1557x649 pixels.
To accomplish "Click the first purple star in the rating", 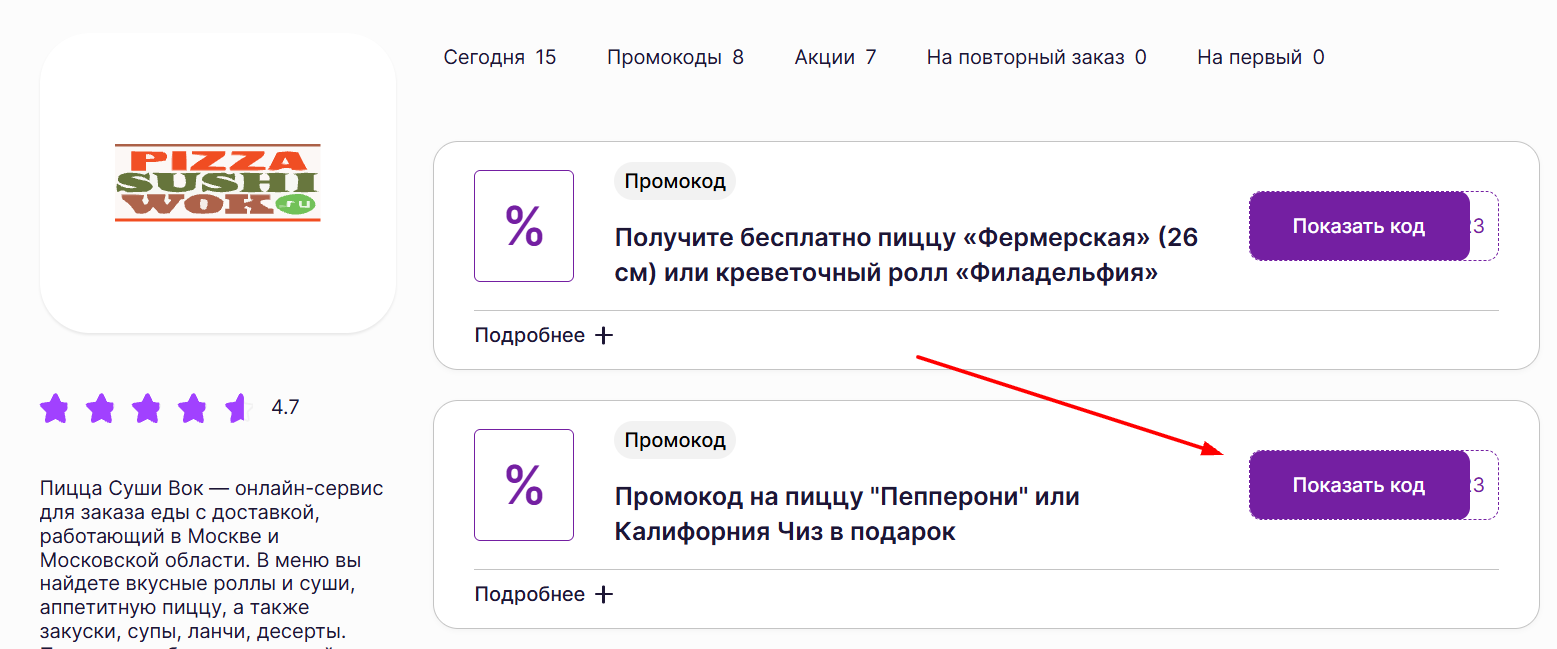I will (54, 408).
